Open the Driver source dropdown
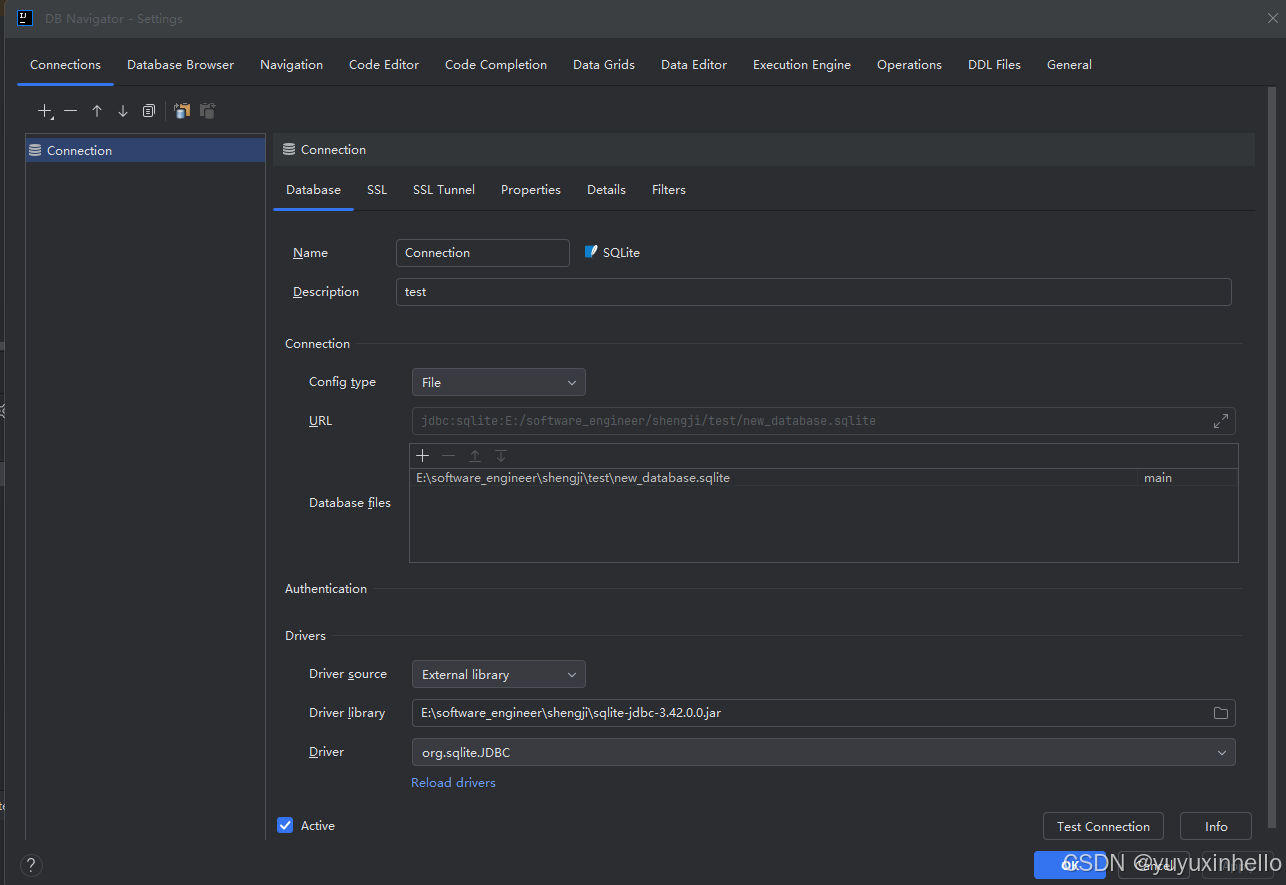Image resolution: width=1286 pixels, height=885 pixels. click(498, 674)
